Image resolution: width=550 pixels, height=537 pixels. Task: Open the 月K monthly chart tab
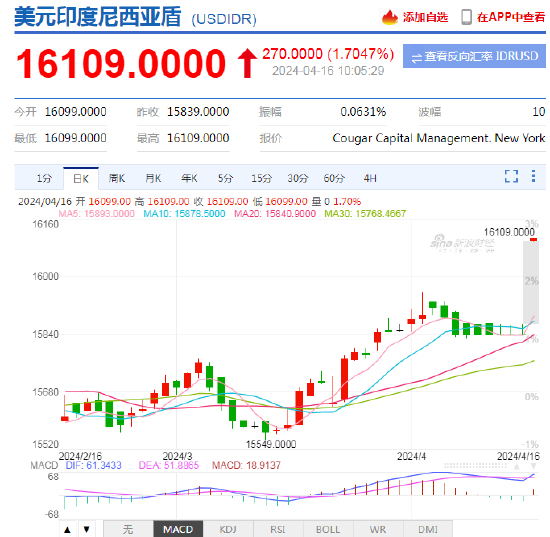[x=153, y=179]
